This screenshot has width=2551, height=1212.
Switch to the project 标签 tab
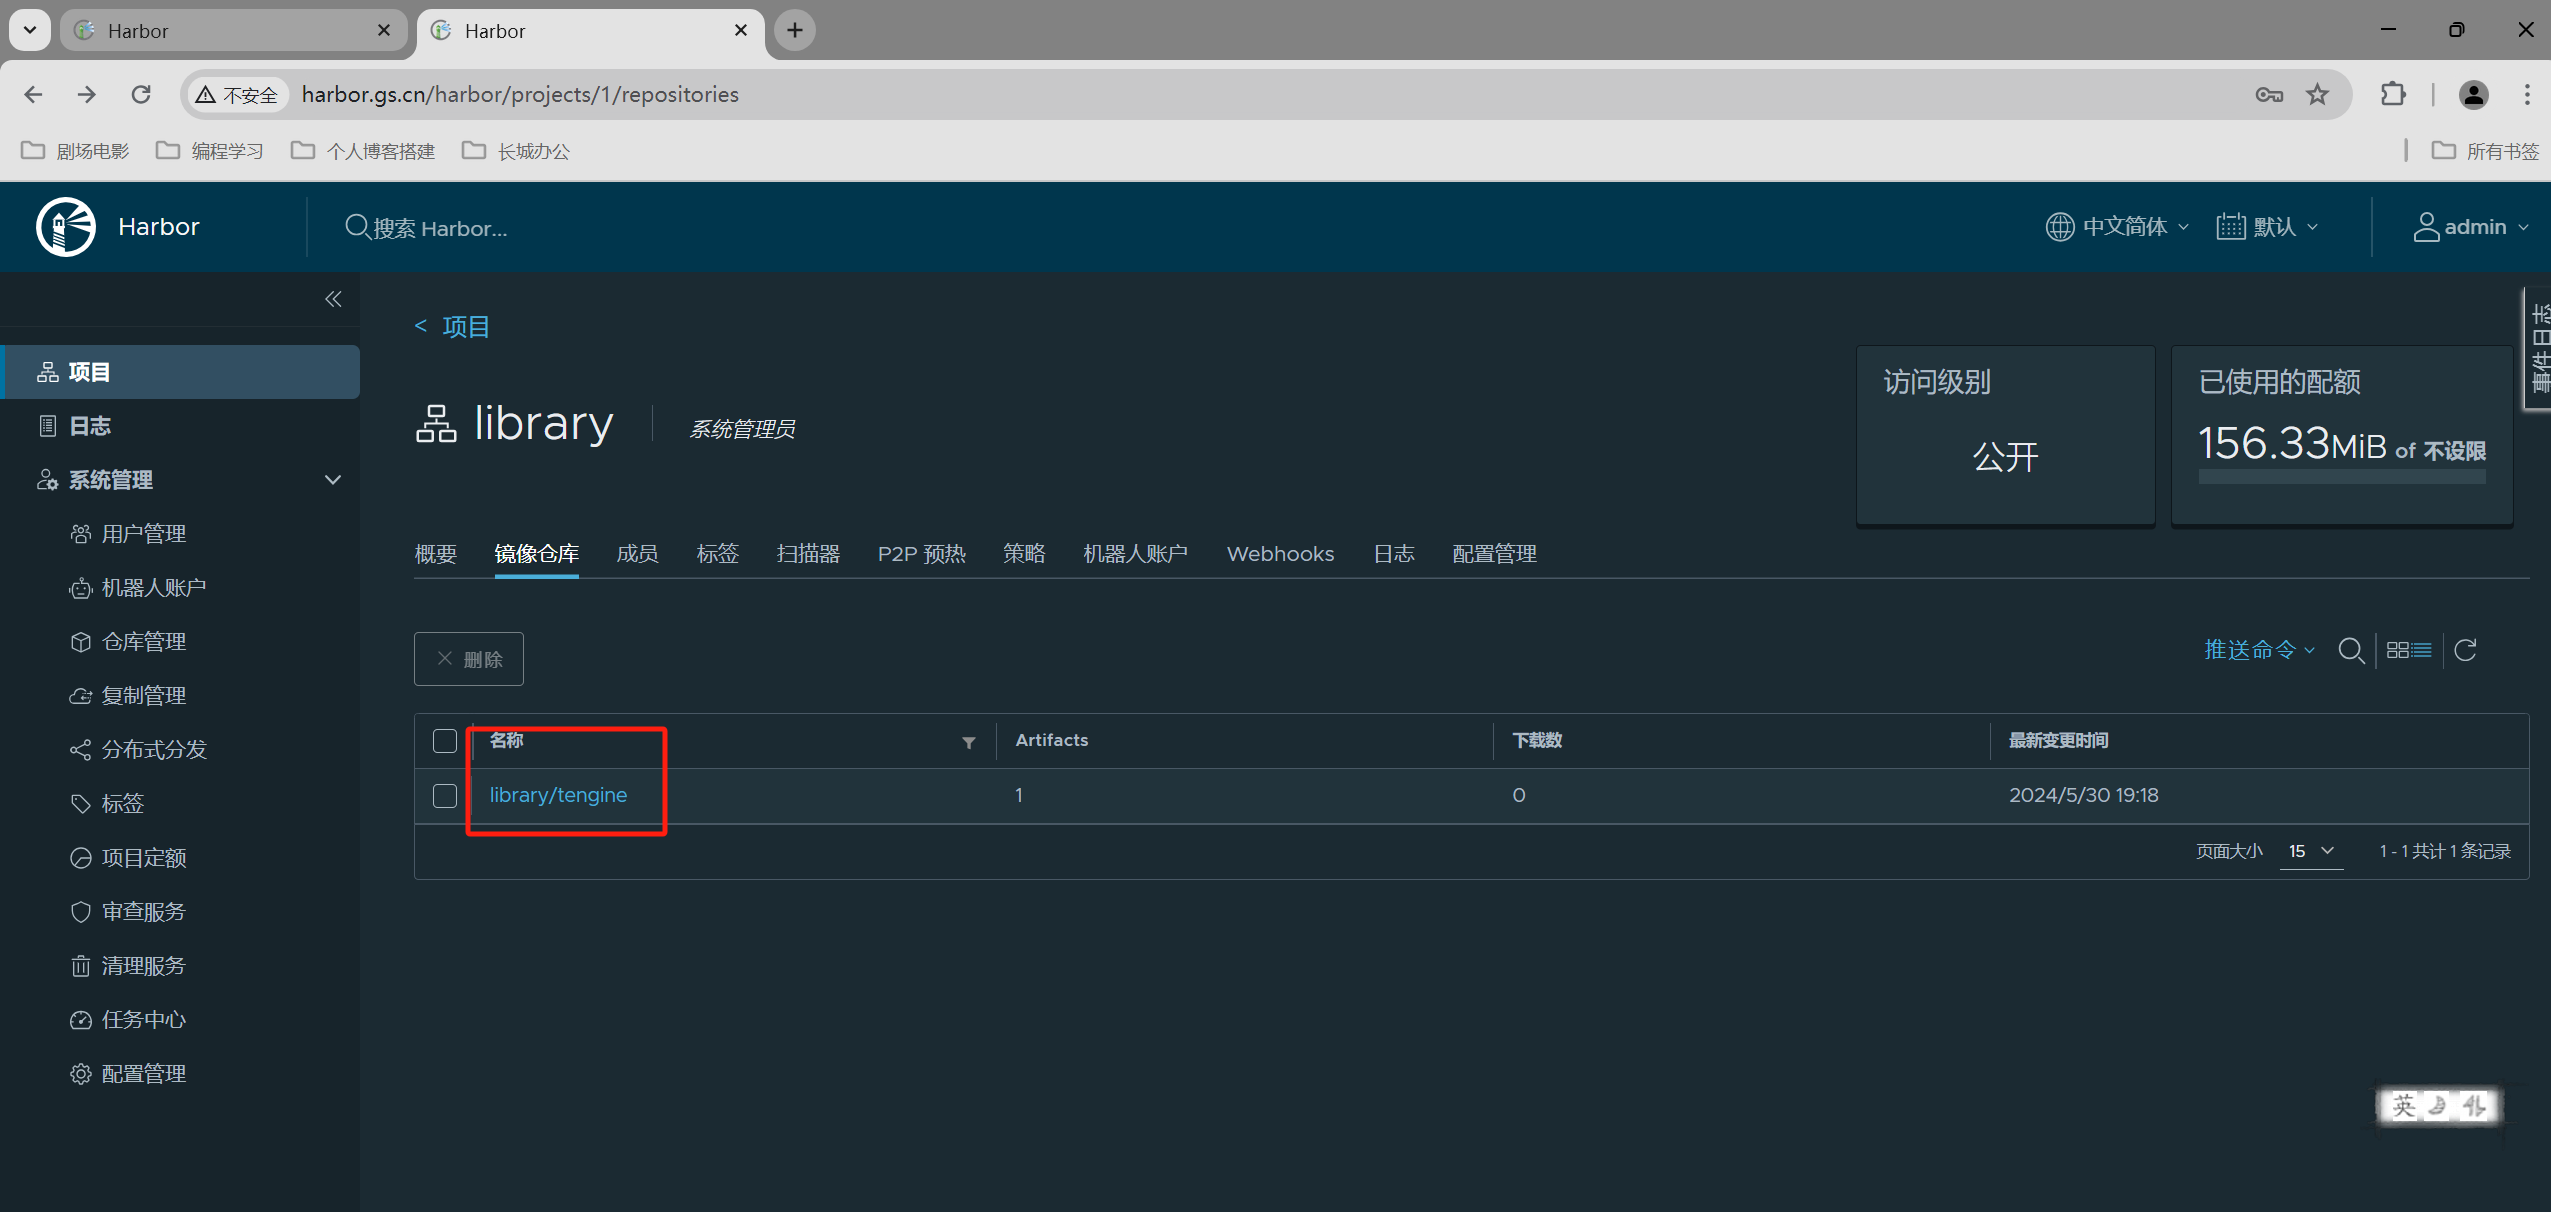[x=718, y=554]
